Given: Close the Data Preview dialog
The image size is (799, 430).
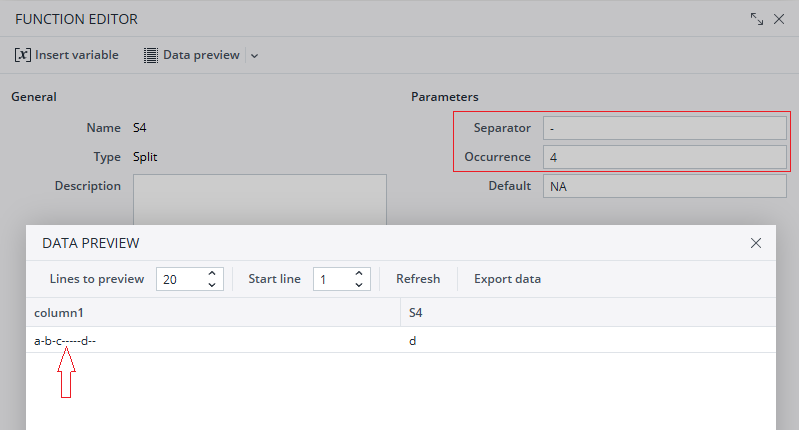Looking at the screenshot, I should coord(756,243).
